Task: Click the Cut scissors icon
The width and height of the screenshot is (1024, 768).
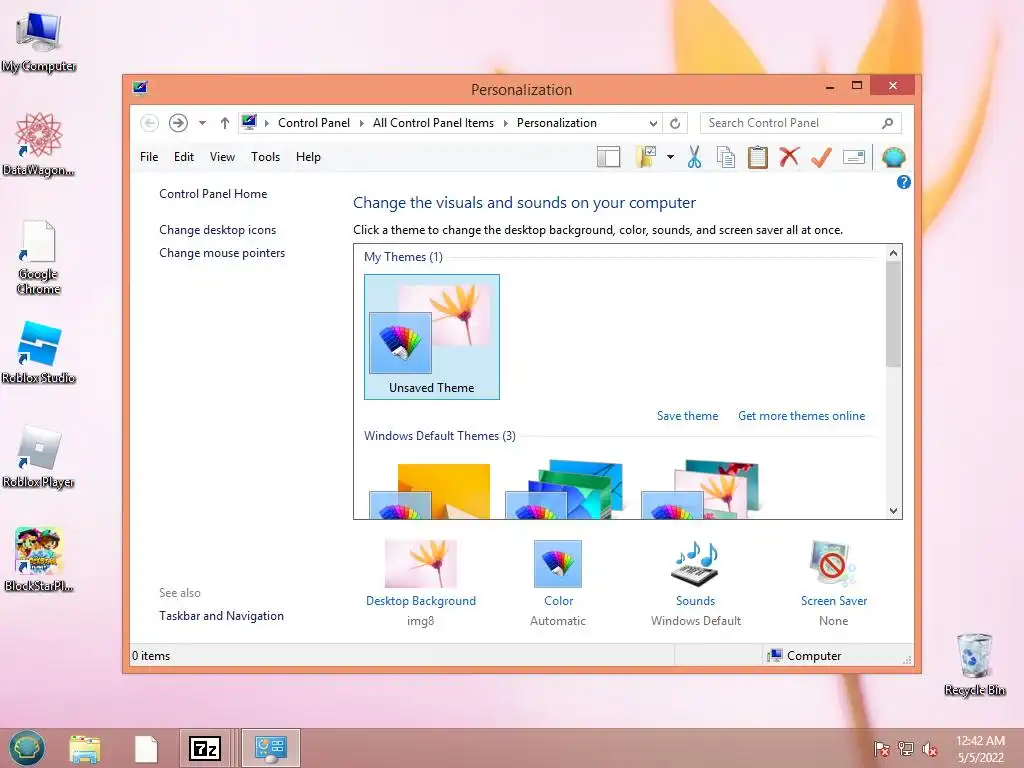Action: (694, 157)
